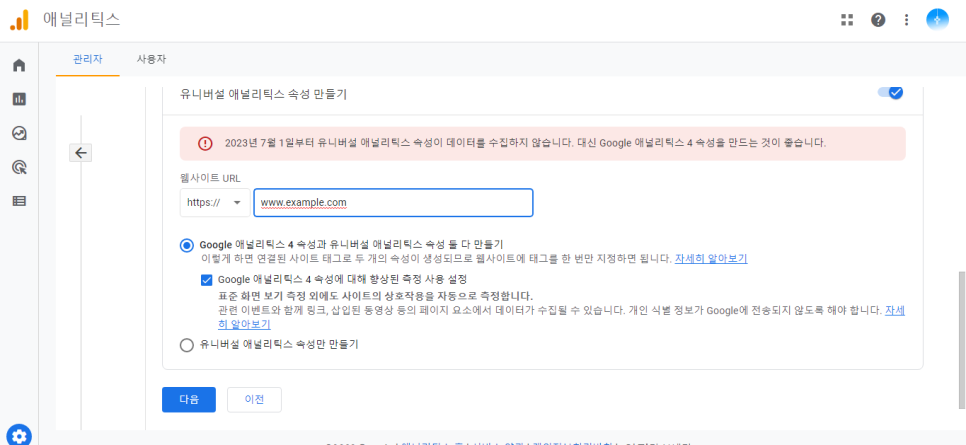Click the 유니버설 애널리틱스 속성 만들기 heading
This screenshot has width=966, height=445.
tap(264, 94)
